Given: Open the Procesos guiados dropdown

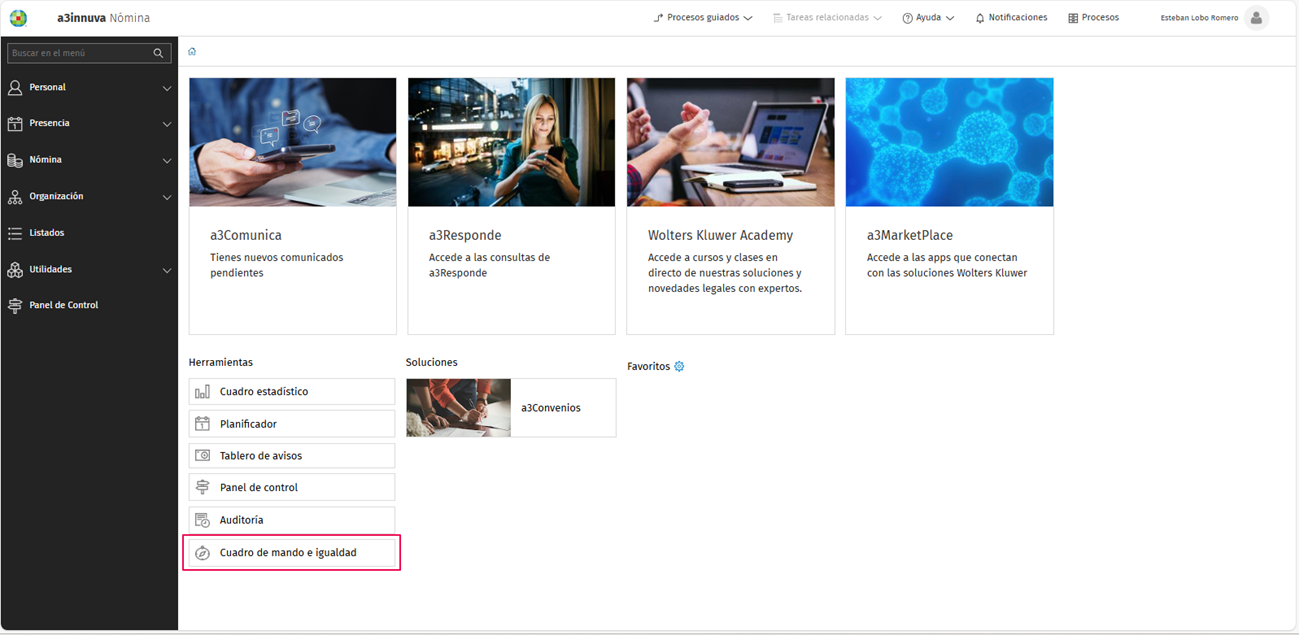Looking at the screenshot, I should [x=702, y=18].
